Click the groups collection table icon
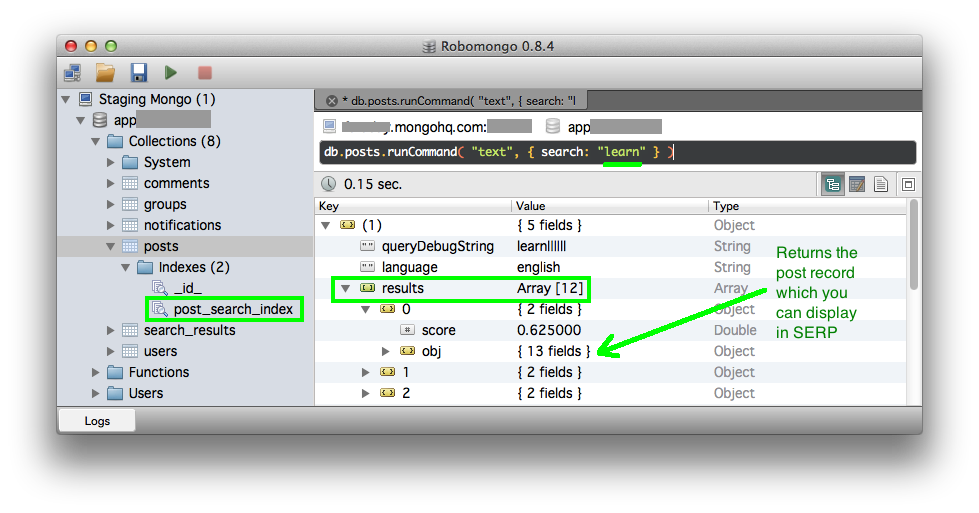Screen dimensions: 979x513 130,204
